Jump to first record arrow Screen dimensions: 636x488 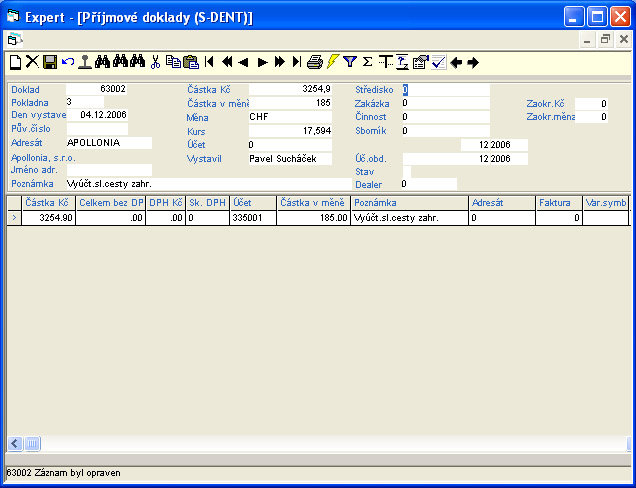[209, 62]
